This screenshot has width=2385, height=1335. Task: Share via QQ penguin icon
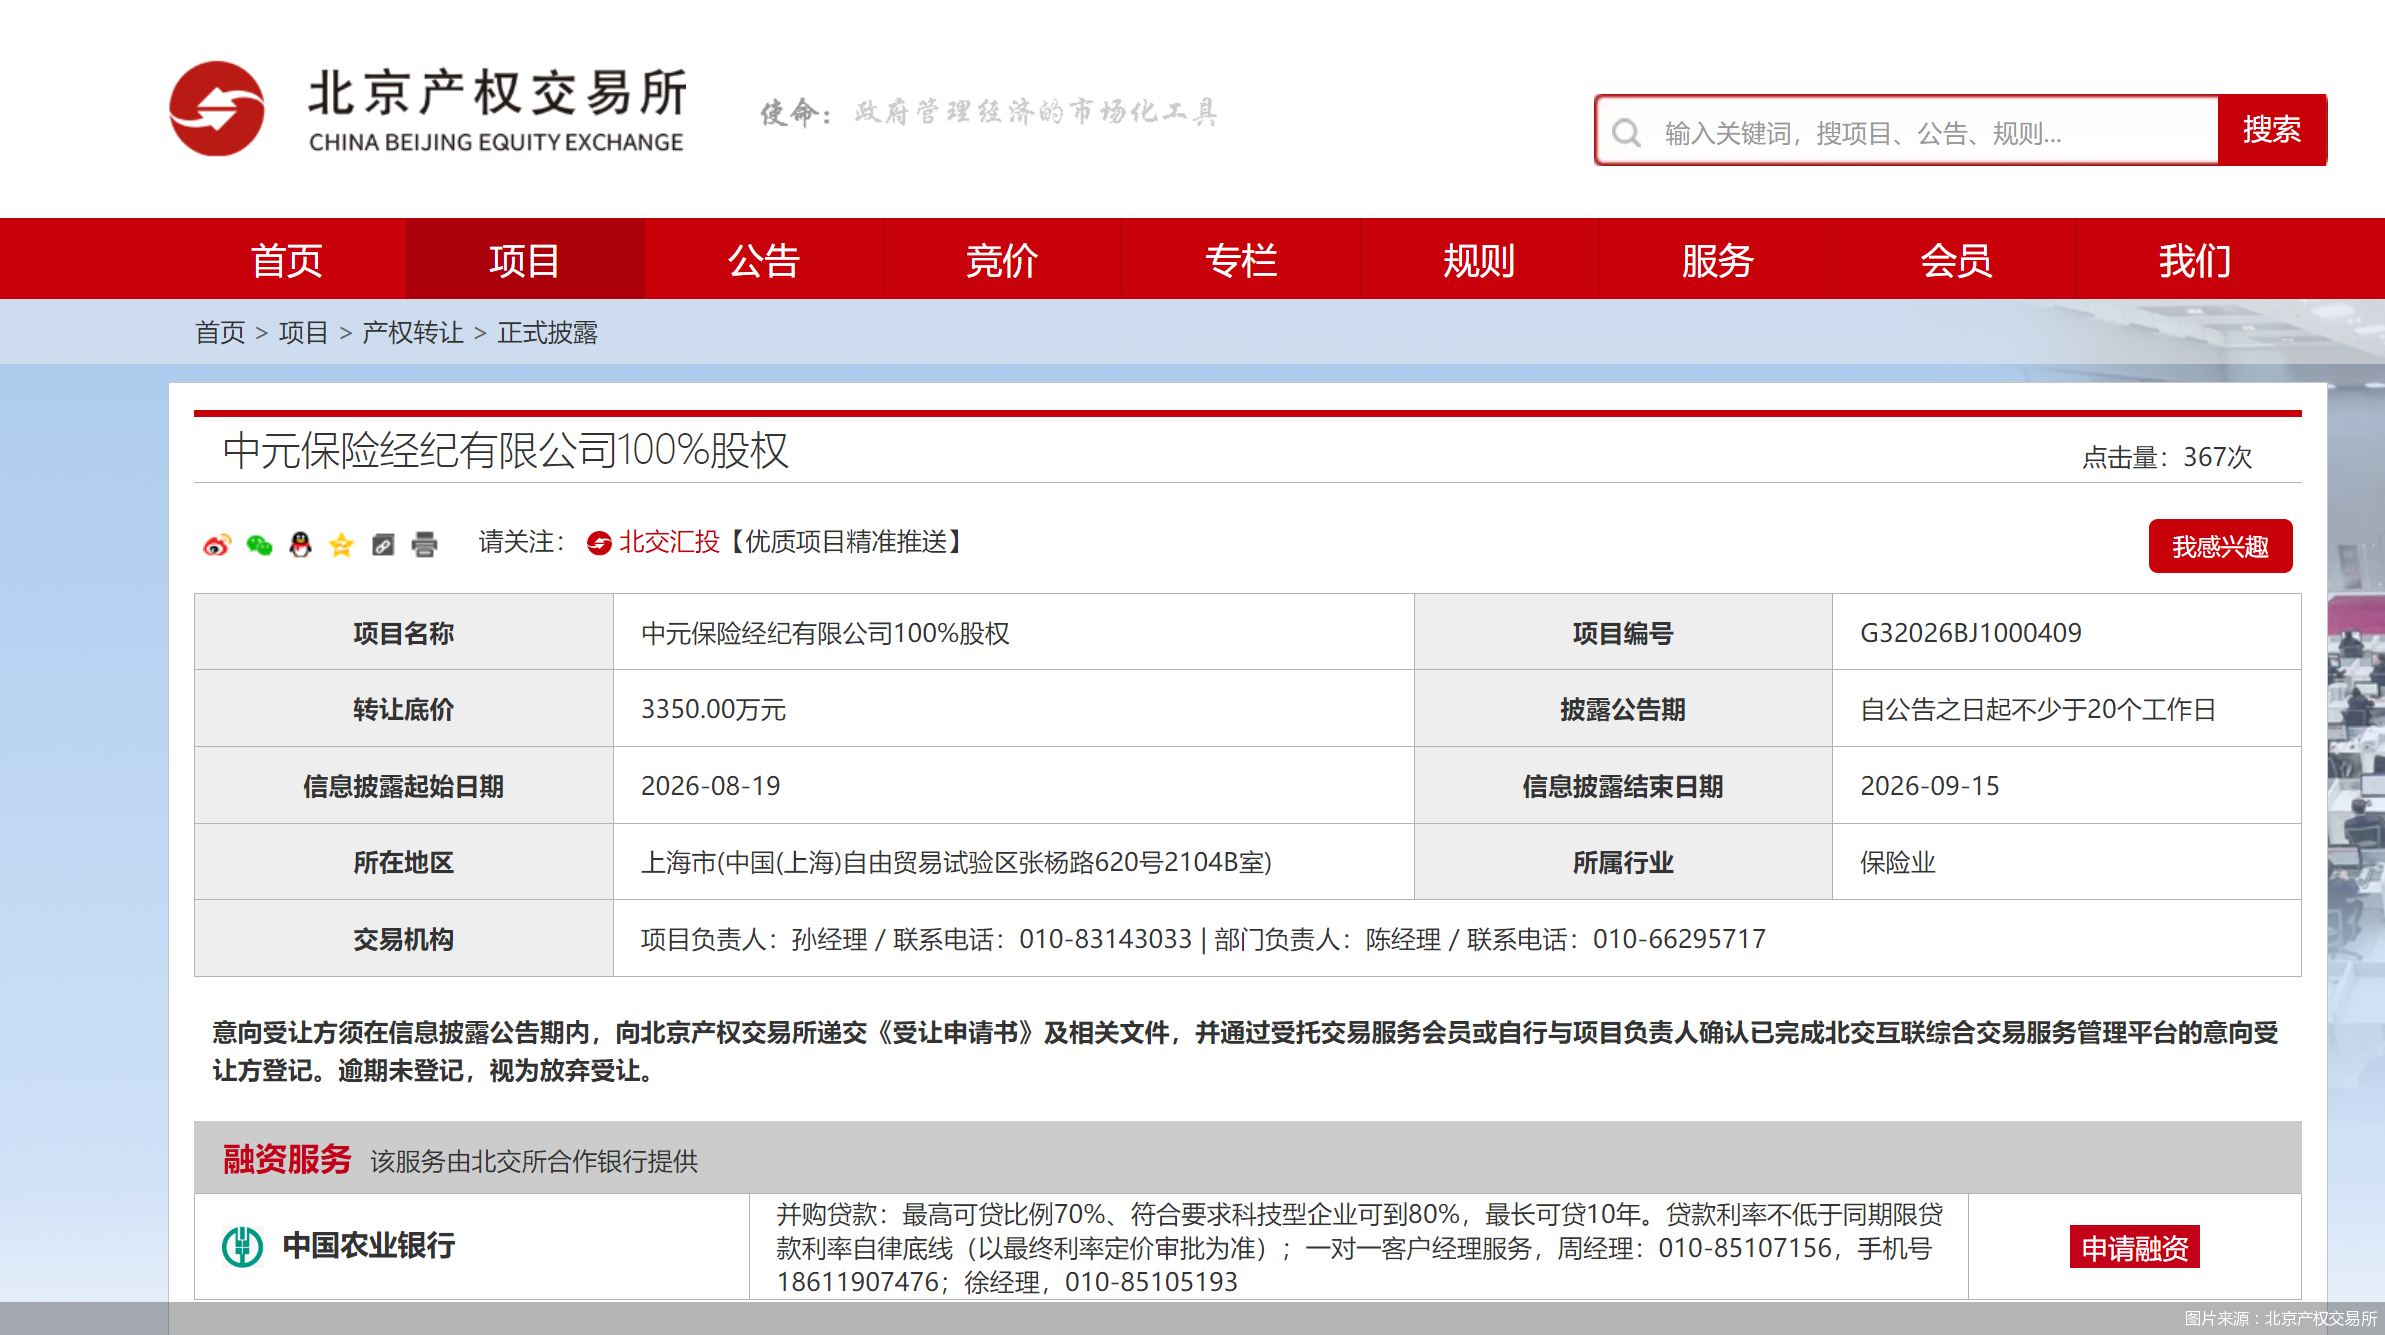[x=300, y=544]
